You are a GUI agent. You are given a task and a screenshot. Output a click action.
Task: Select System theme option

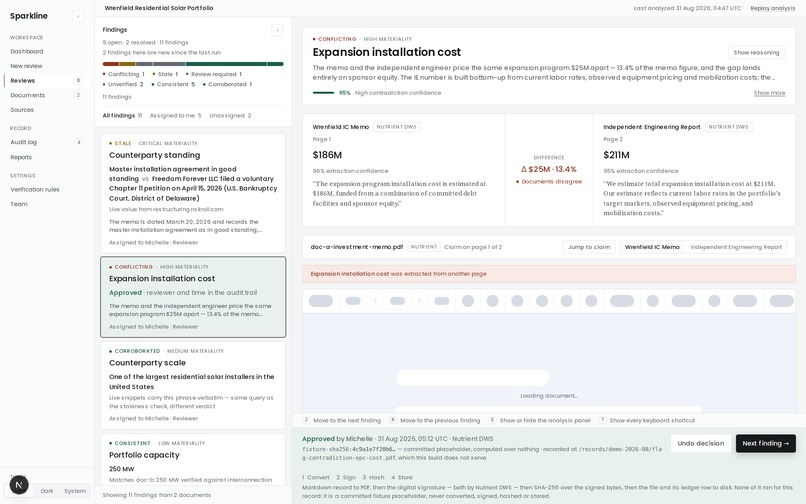75,491
